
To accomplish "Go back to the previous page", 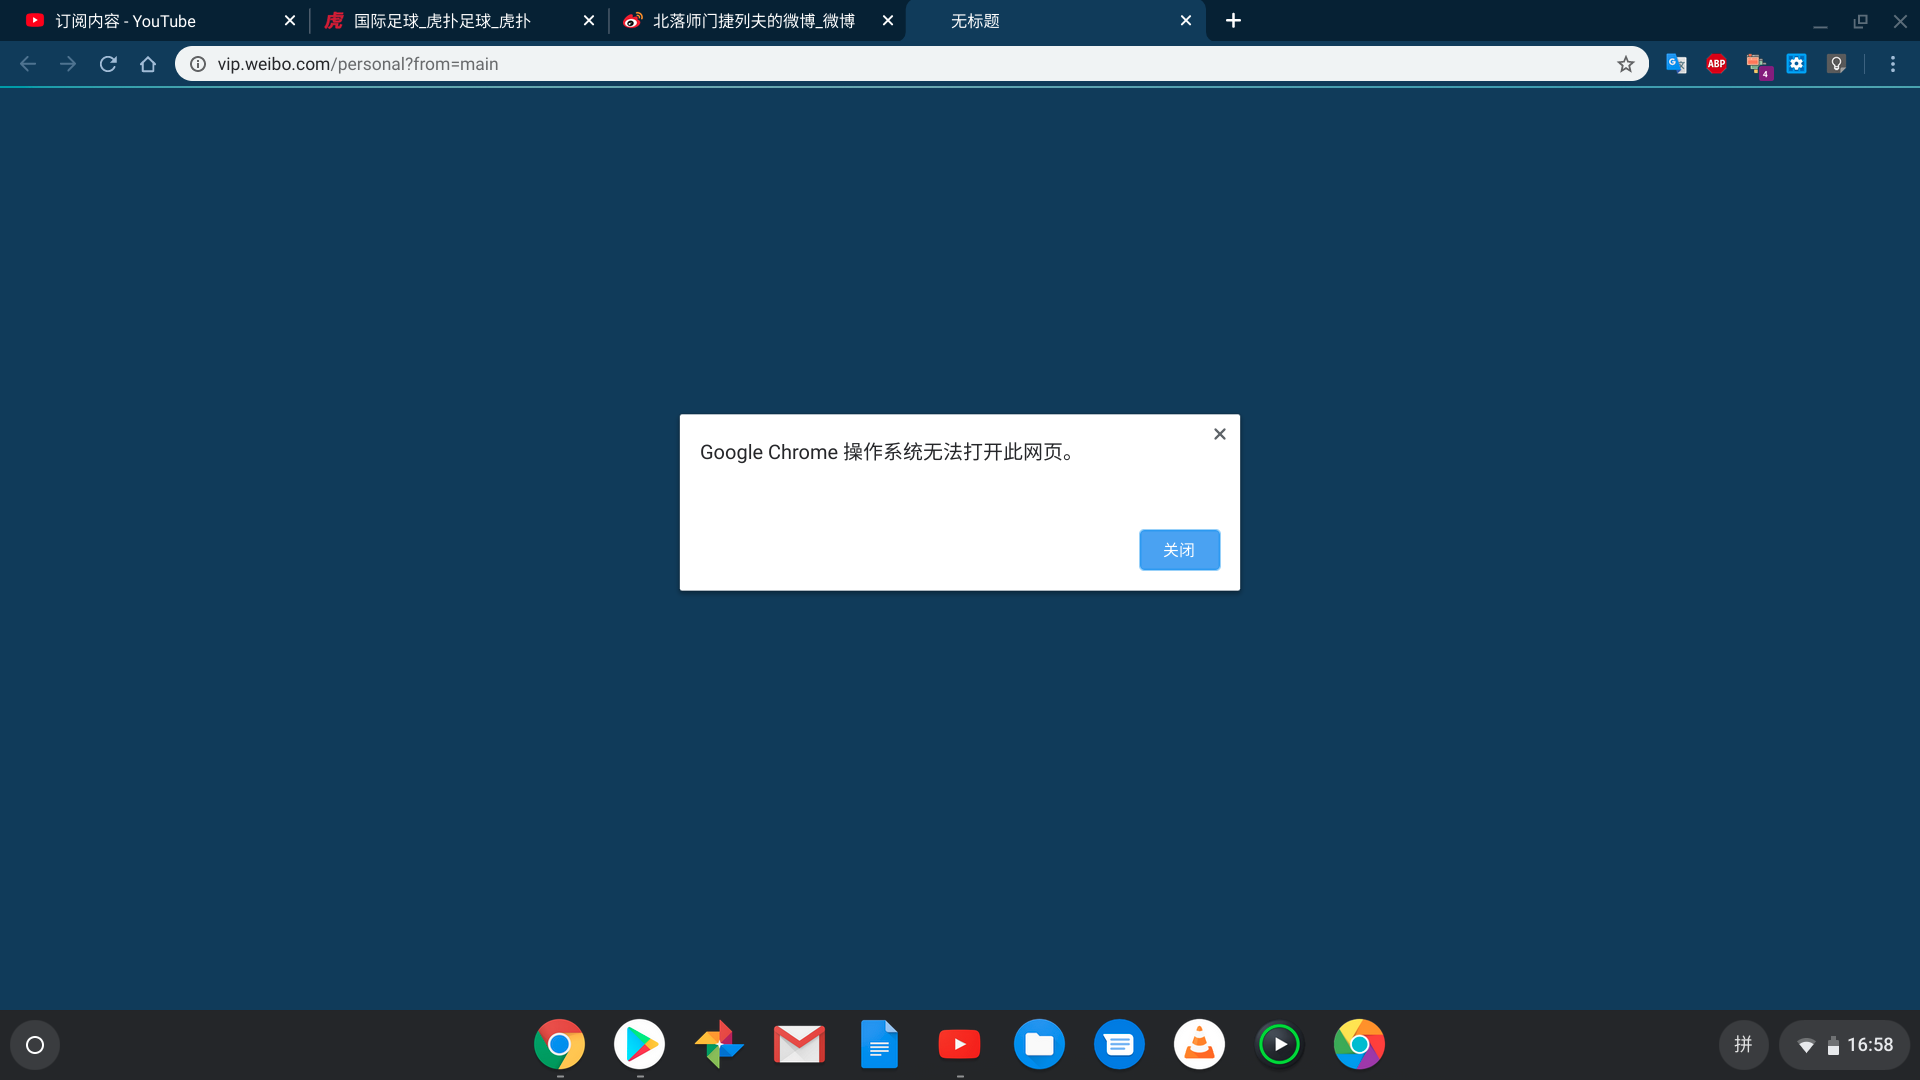I will [x=28, y=64].
